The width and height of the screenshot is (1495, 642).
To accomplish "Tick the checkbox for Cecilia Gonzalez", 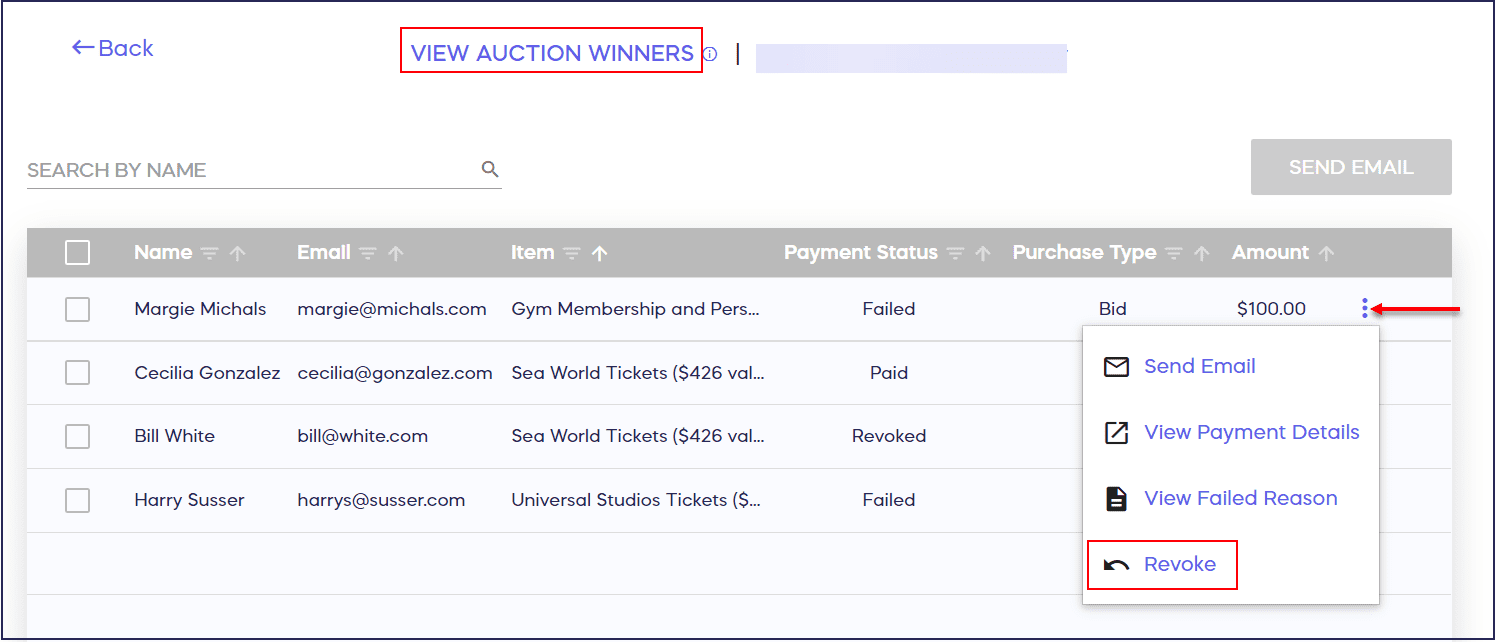I will pyautogui.click(x=77, y=373).
